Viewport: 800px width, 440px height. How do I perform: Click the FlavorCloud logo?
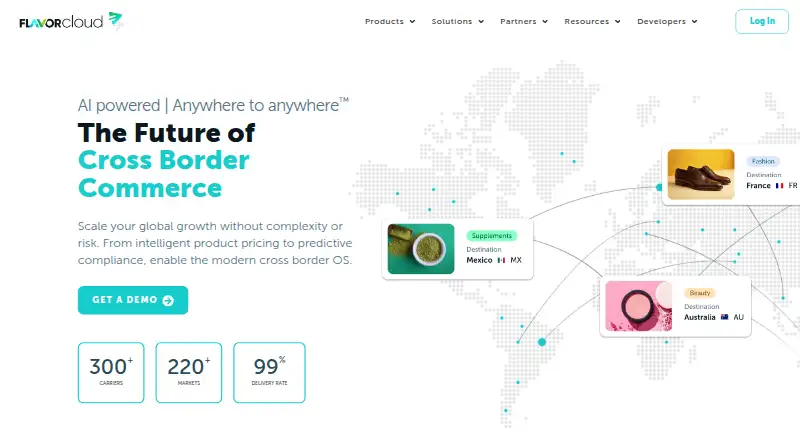71,21
